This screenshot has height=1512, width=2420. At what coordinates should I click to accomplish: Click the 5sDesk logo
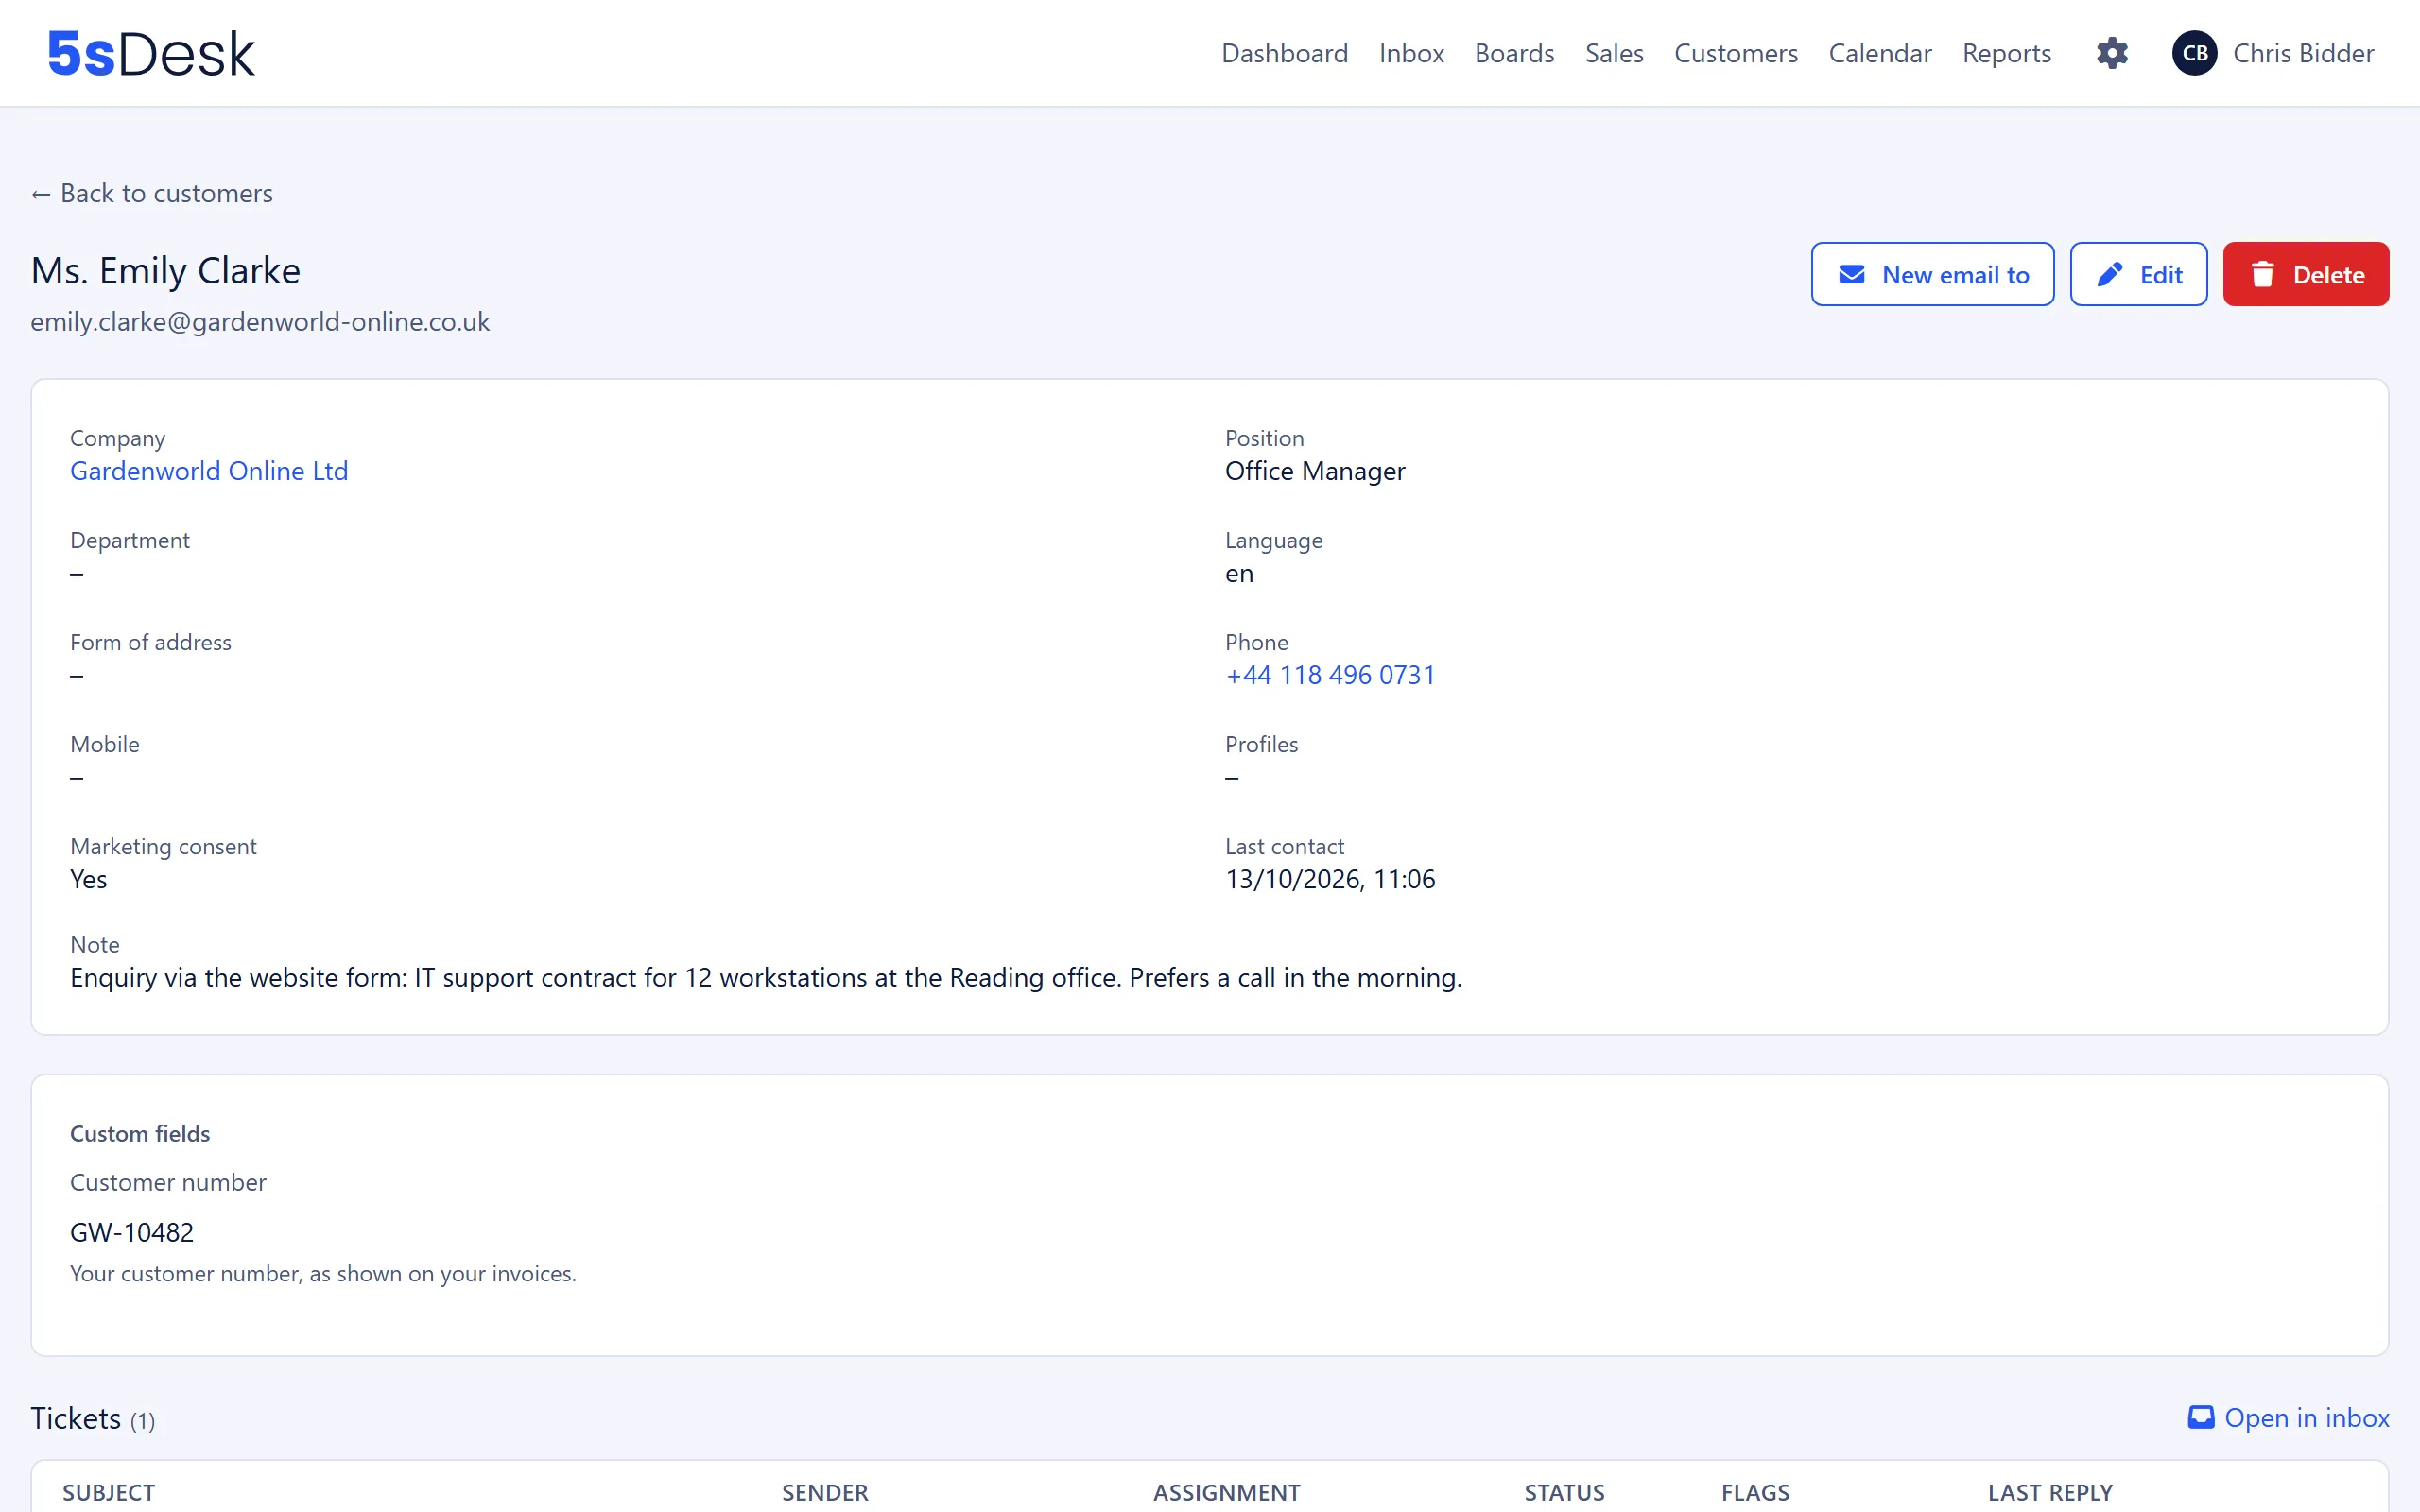click(x=151, y=53)
